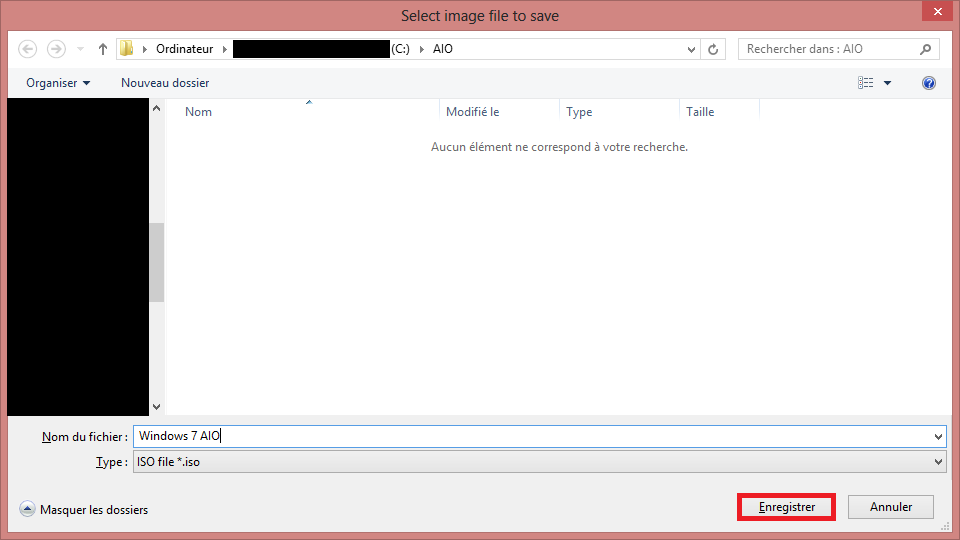Open the help question mark icon
This screenshot has height=540, width=960.
[x=929, y=83]
